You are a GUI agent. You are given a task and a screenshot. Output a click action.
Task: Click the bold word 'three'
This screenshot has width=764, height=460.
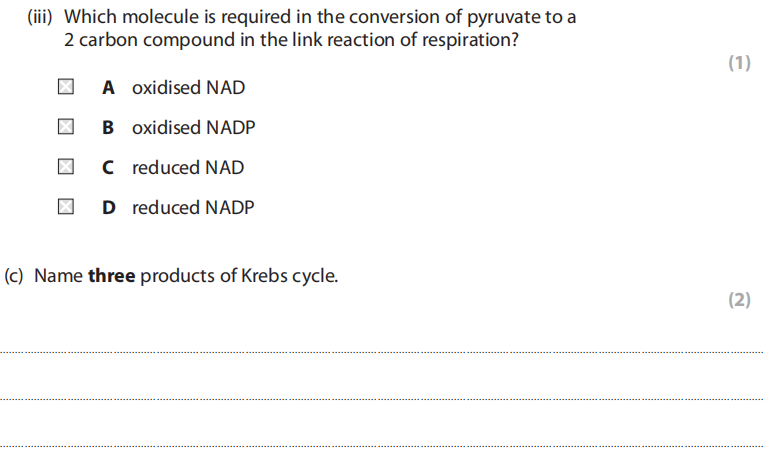(x=111, y=276)
